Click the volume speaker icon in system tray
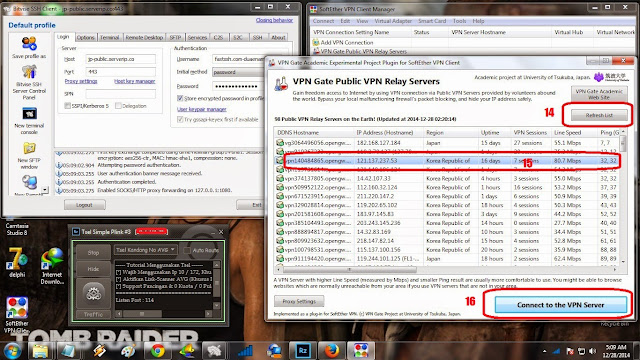The height and width of the screenshot is (360, 640). (592, 351)
